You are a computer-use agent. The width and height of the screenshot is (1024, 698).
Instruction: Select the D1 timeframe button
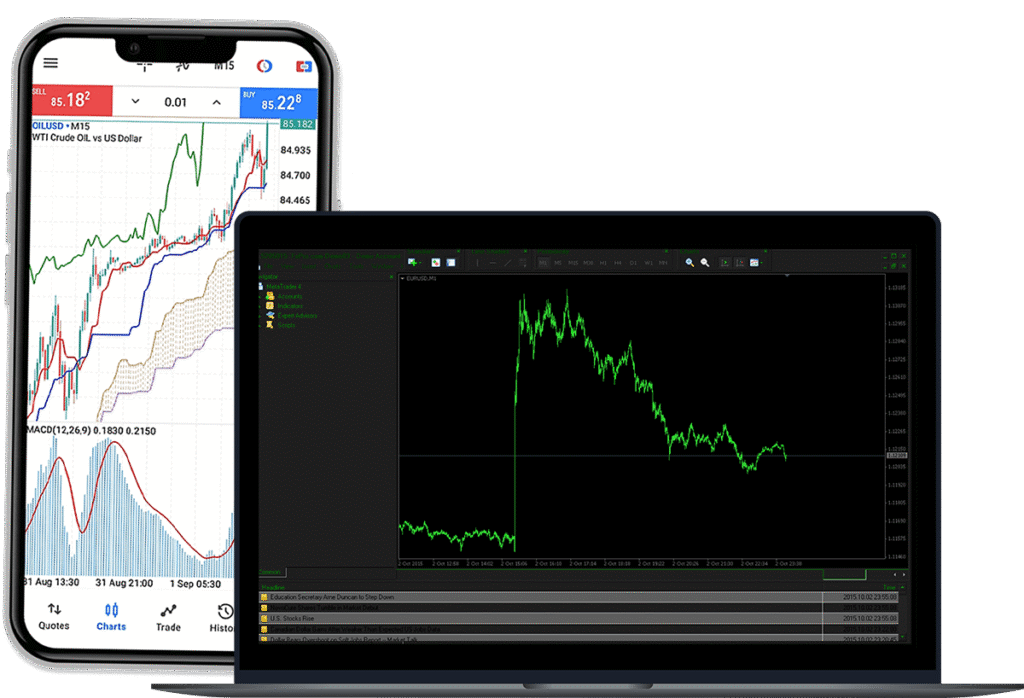point(633,263)
